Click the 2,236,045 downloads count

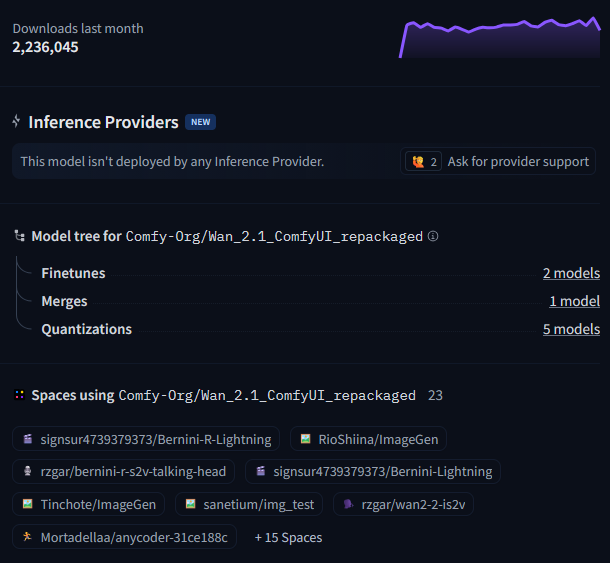tap(45, 47)
